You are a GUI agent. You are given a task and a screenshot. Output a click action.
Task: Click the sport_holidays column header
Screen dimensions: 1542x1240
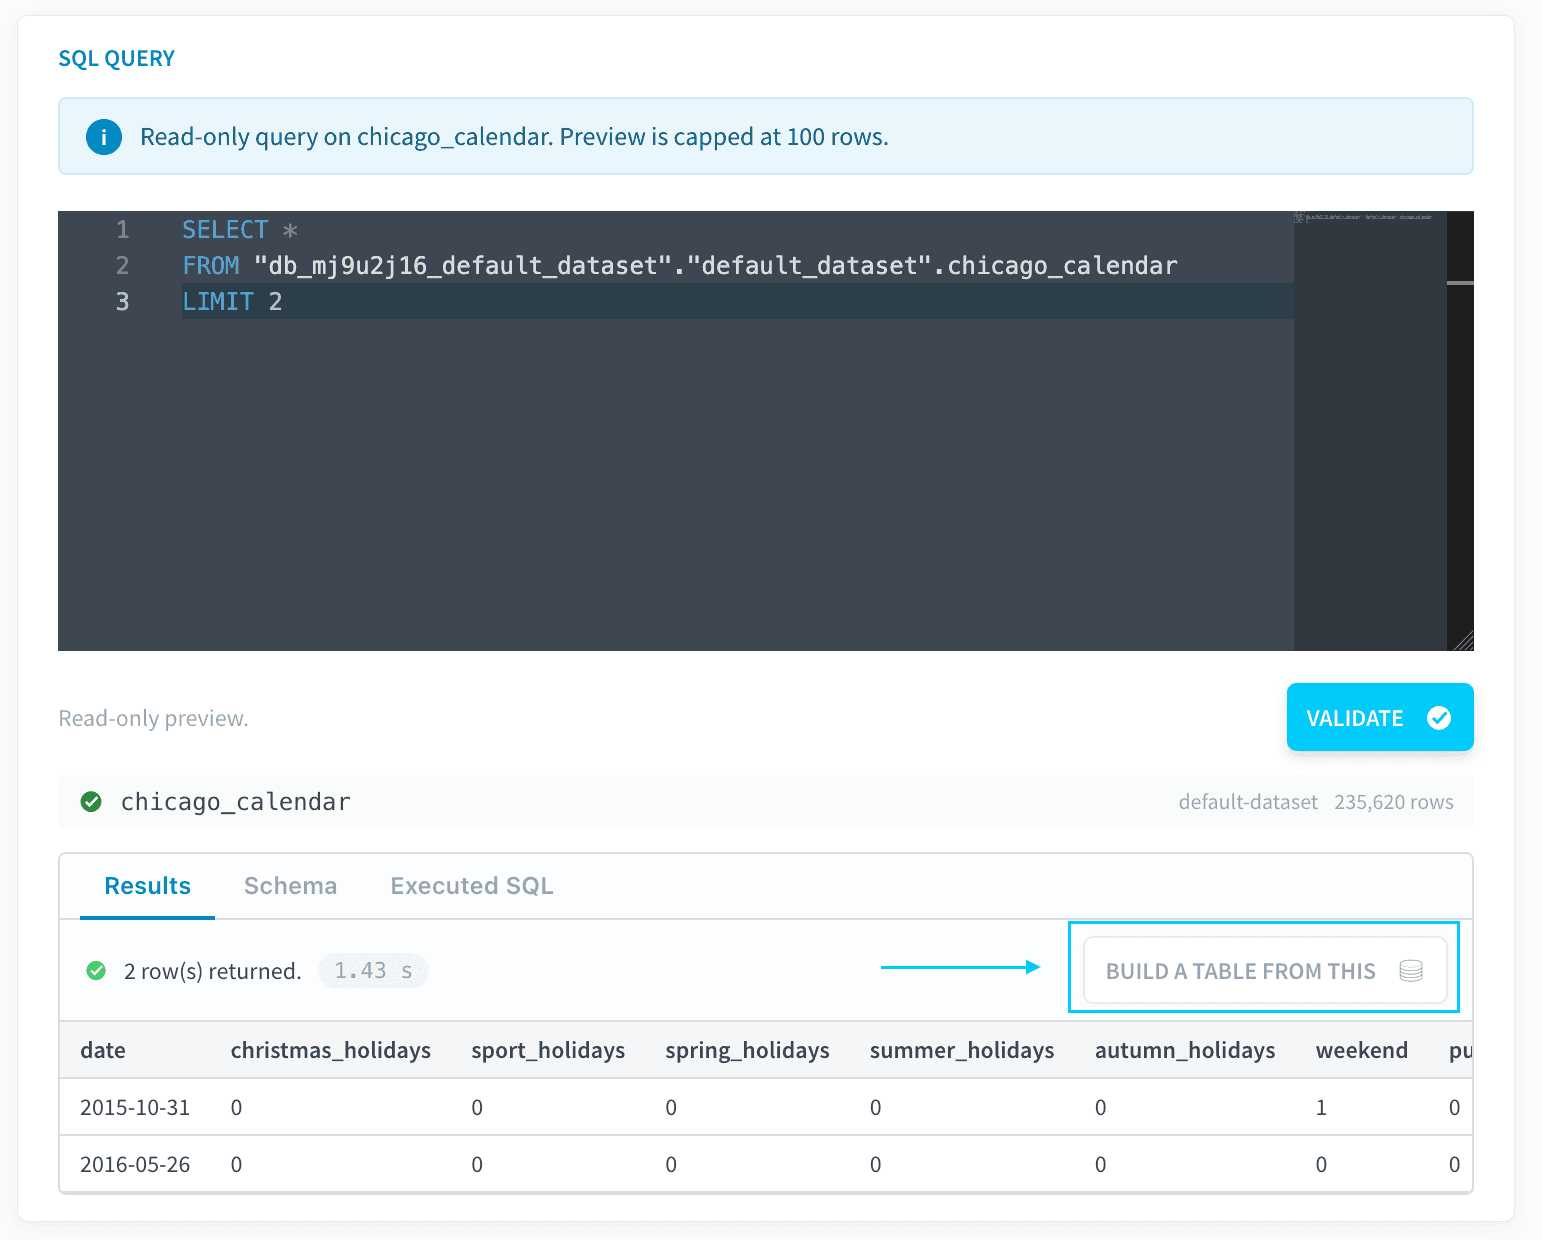point(548,1050)
